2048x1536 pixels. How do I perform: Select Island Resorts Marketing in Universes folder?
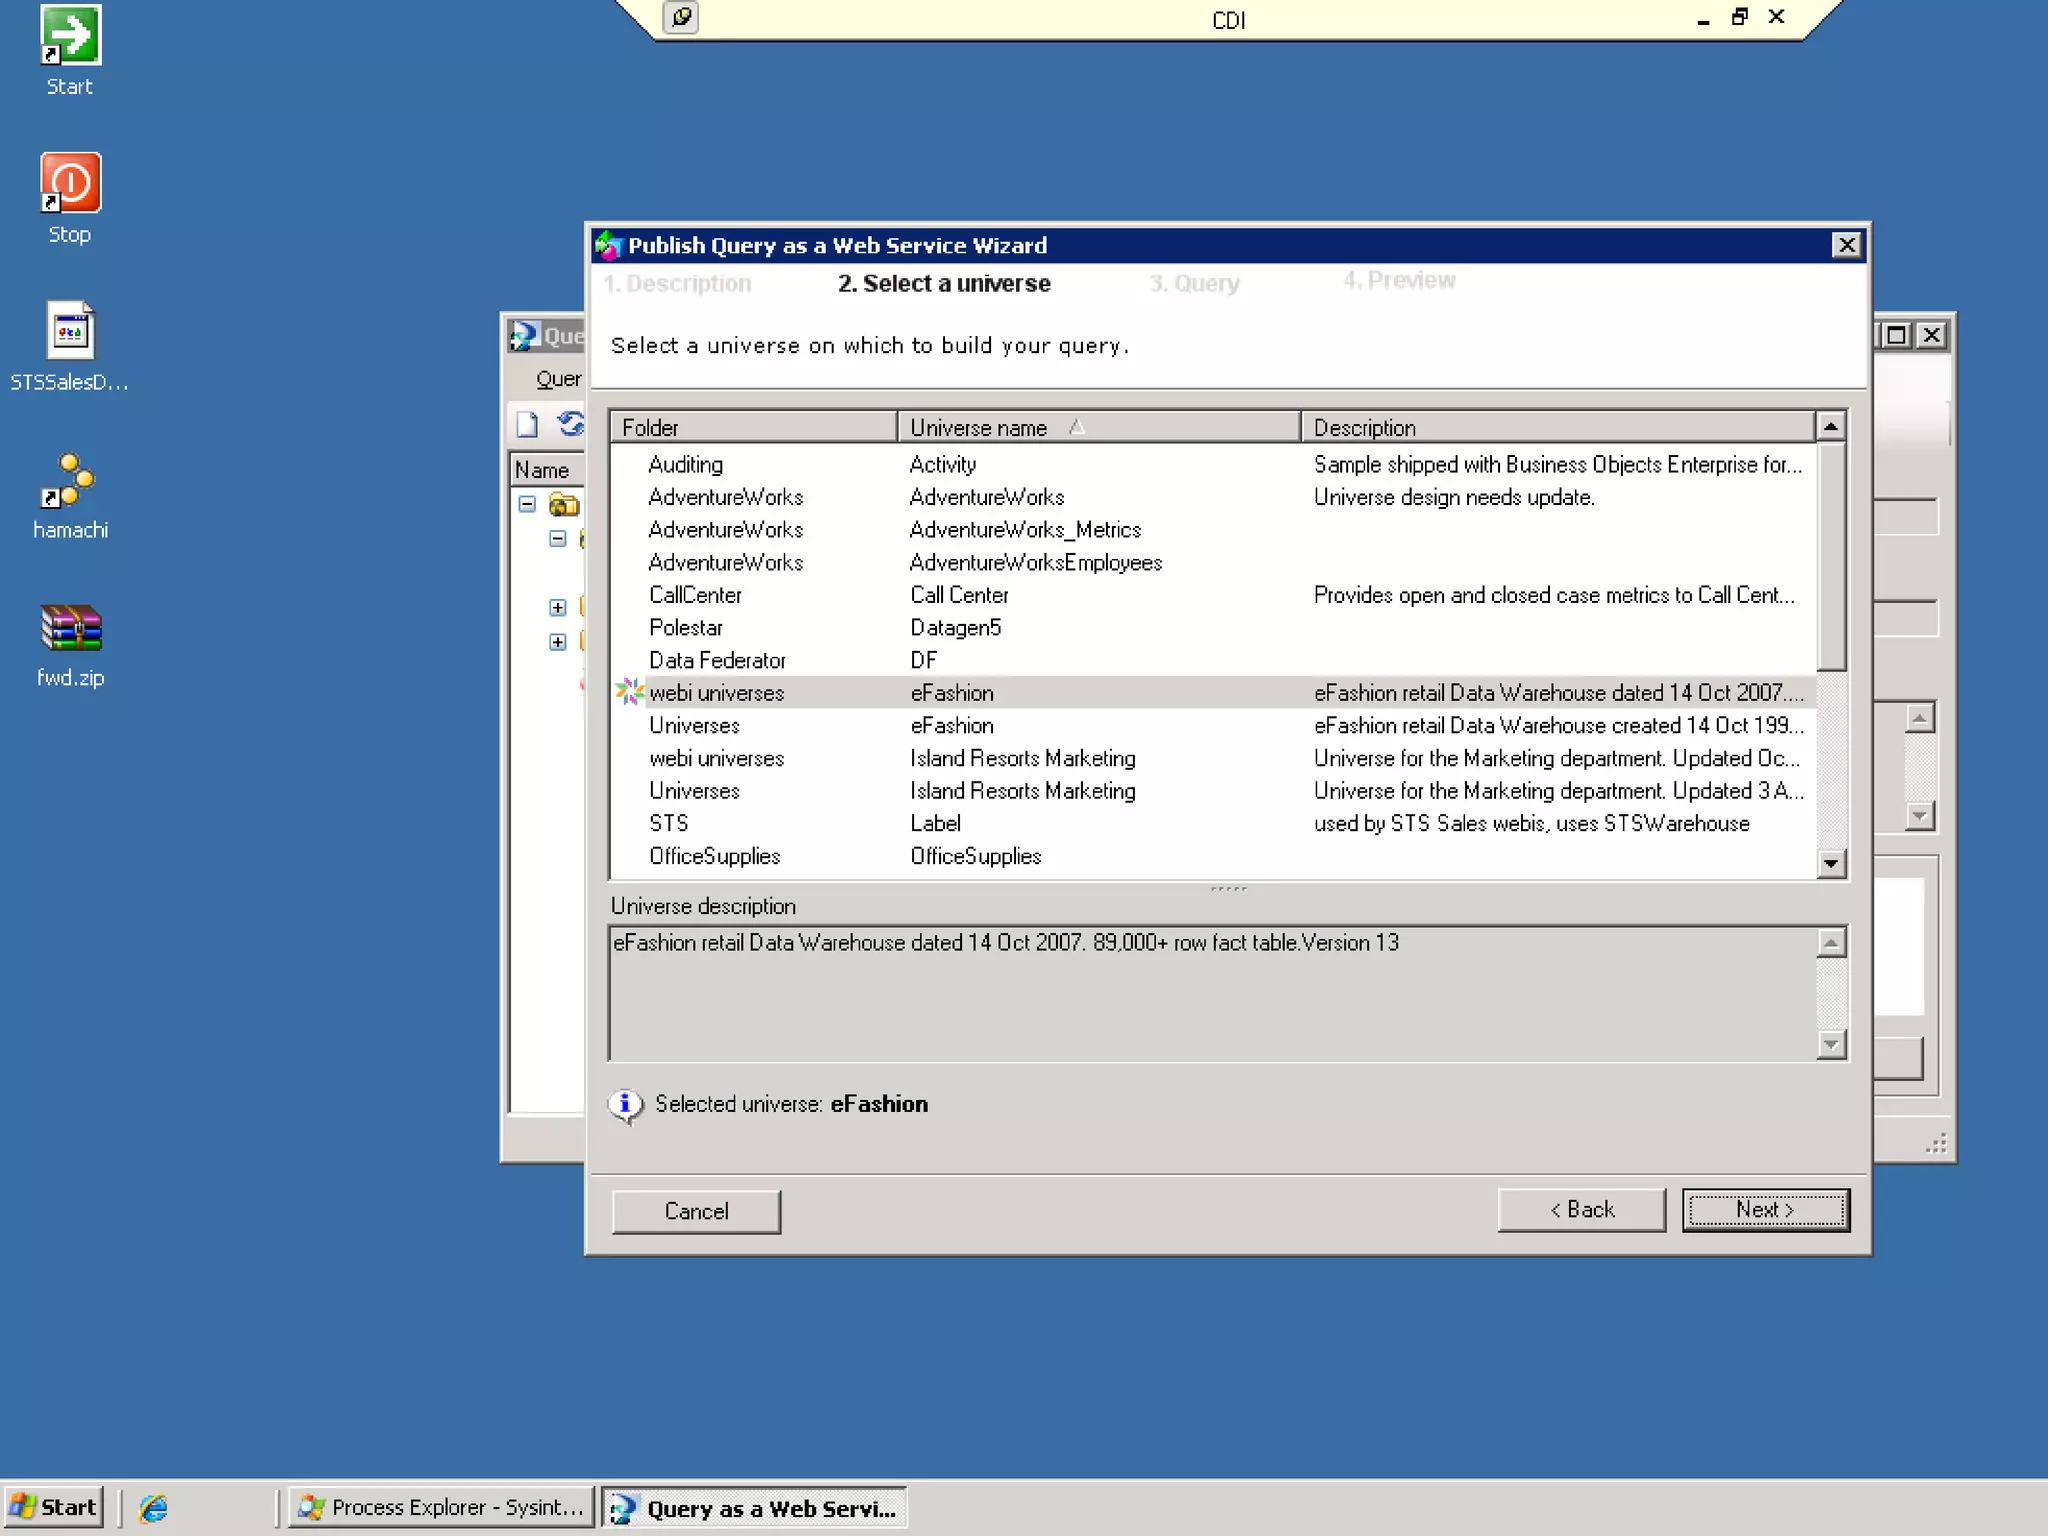click(x=1213, y=791)
